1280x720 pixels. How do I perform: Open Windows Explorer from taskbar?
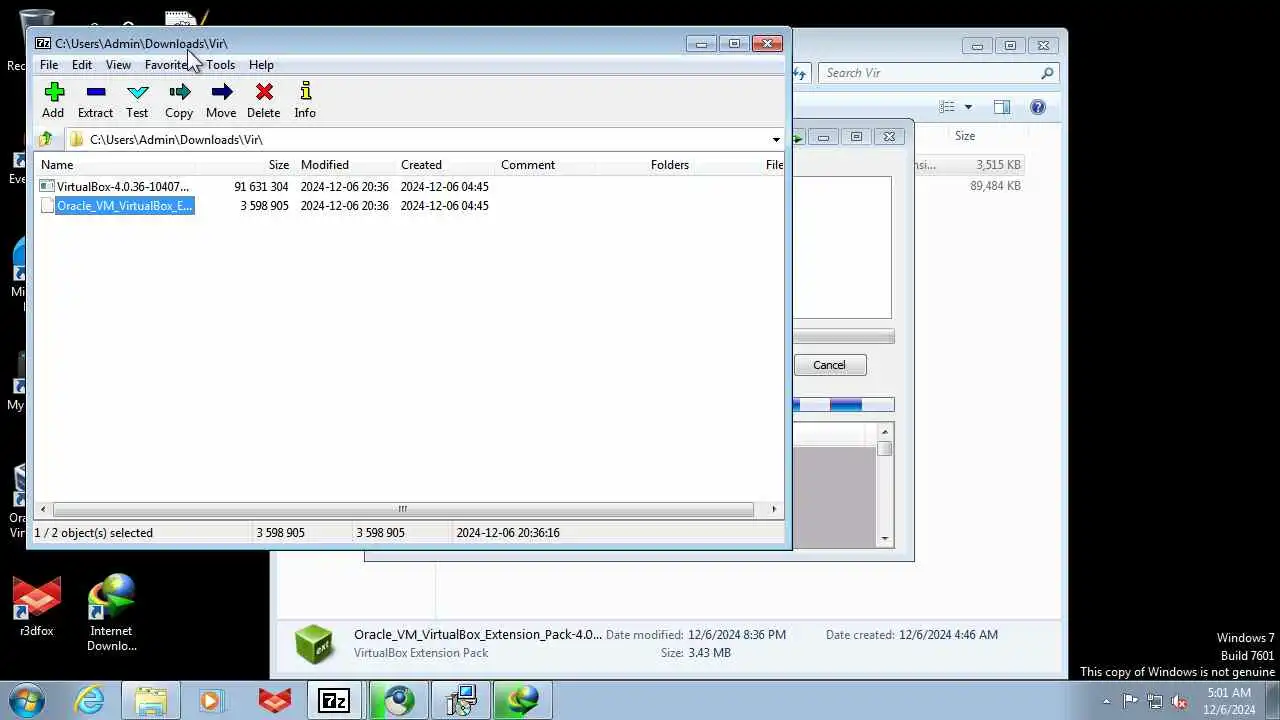151,701
